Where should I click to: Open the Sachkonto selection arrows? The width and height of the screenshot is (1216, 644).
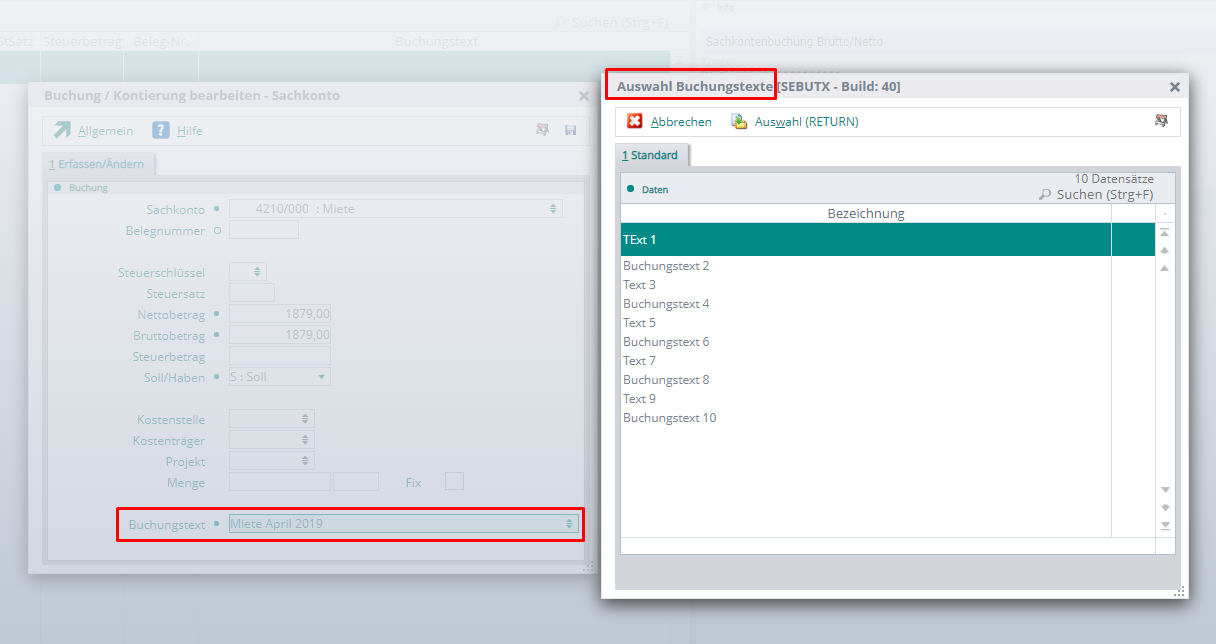(x=553, y=209)
